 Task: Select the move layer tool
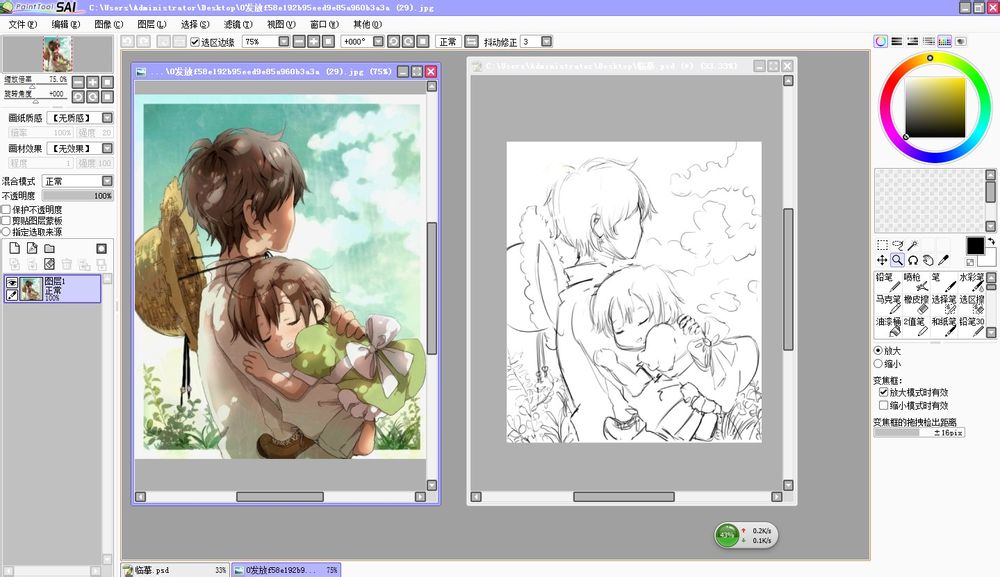(882, 260)
